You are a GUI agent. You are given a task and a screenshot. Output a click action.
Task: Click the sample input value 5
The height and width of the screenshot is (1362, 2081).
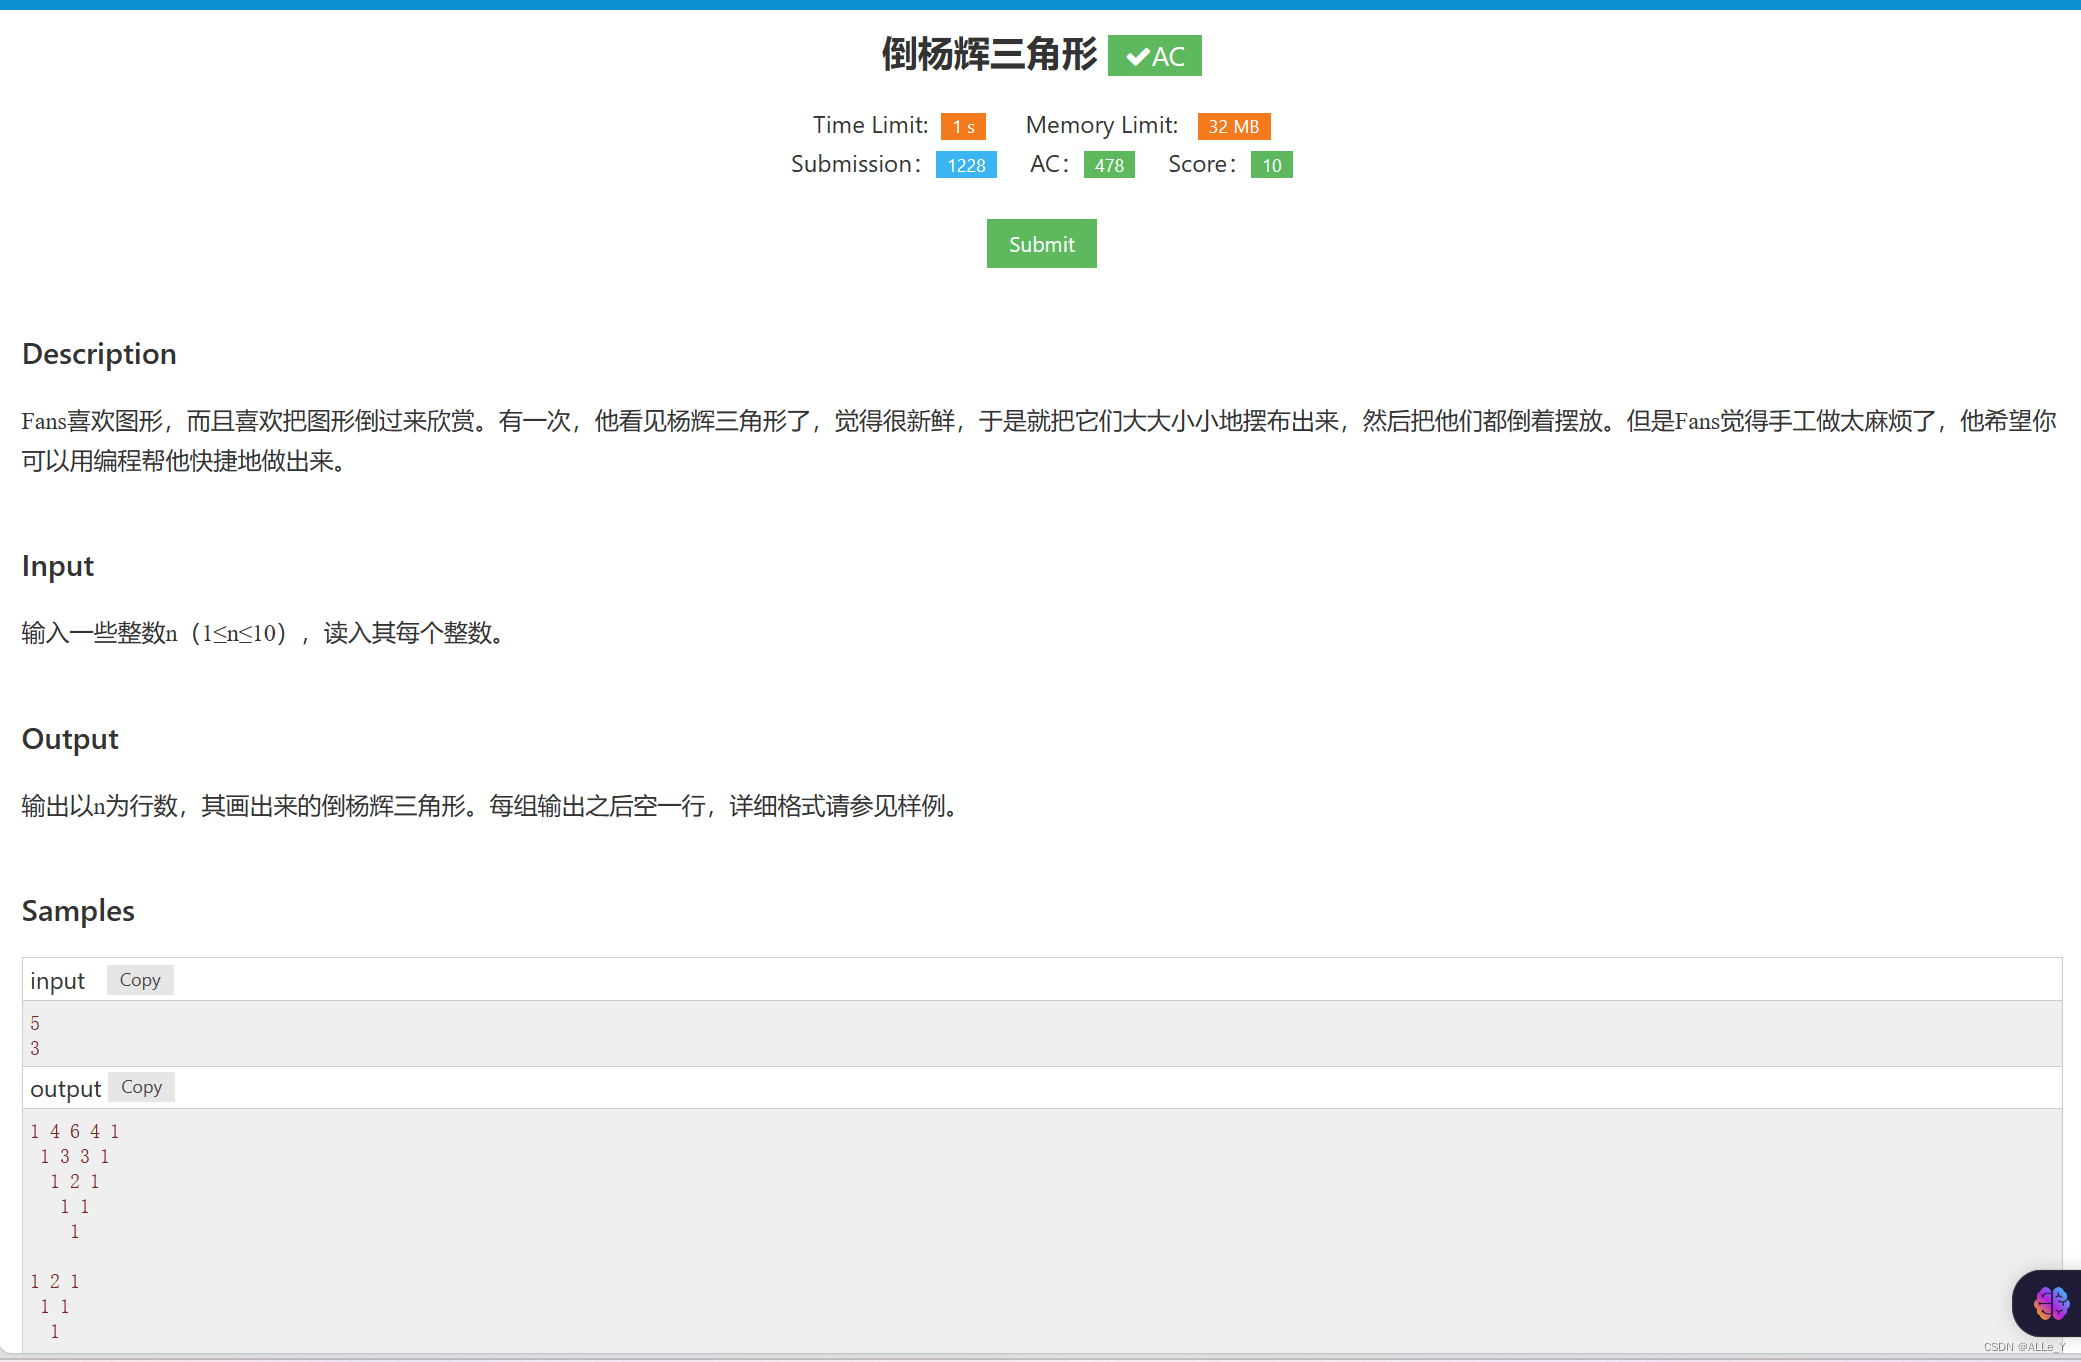(x=35, y=1023)
